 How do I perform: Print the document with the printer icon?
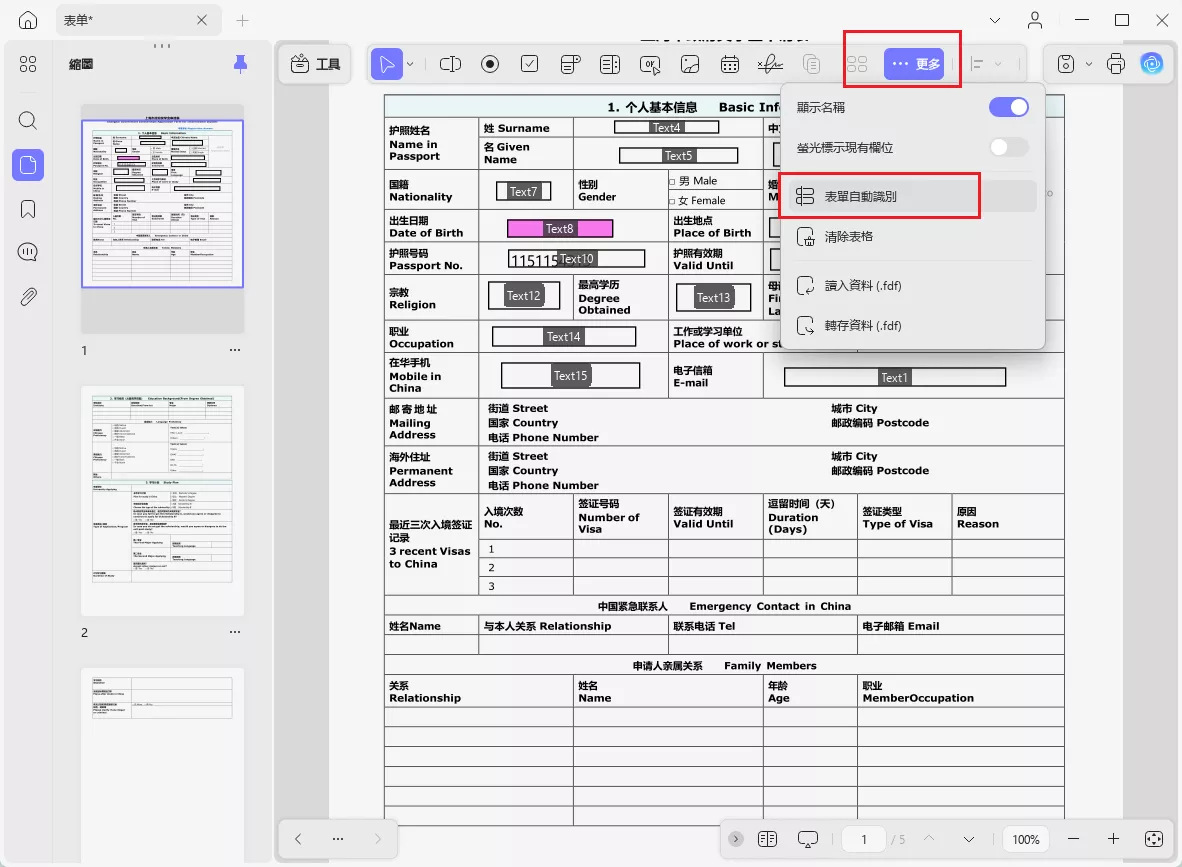[x=1116, y=64]
